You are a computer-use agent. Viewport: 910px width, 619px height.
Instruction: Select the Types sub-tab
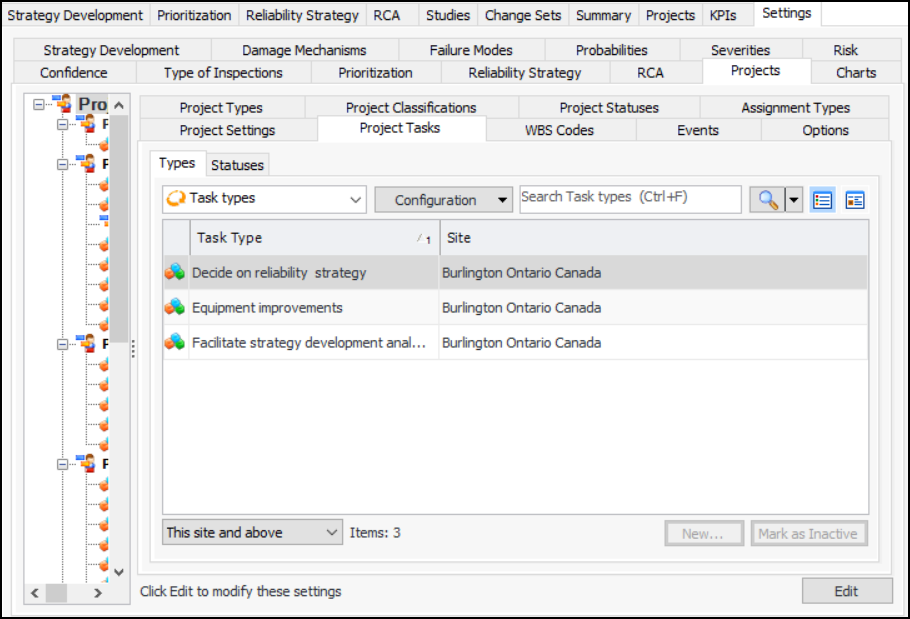click(177, 163)
